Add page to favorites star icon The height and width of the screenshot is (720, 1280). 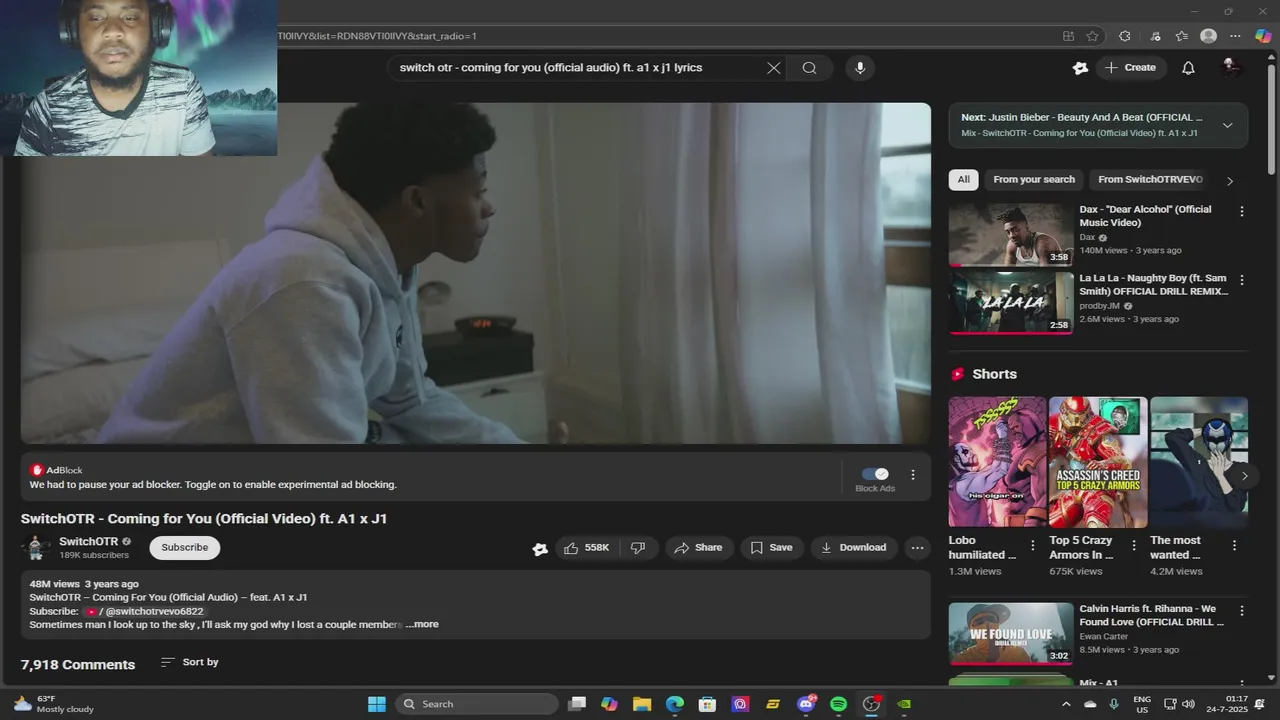(x=1093, y=36)
